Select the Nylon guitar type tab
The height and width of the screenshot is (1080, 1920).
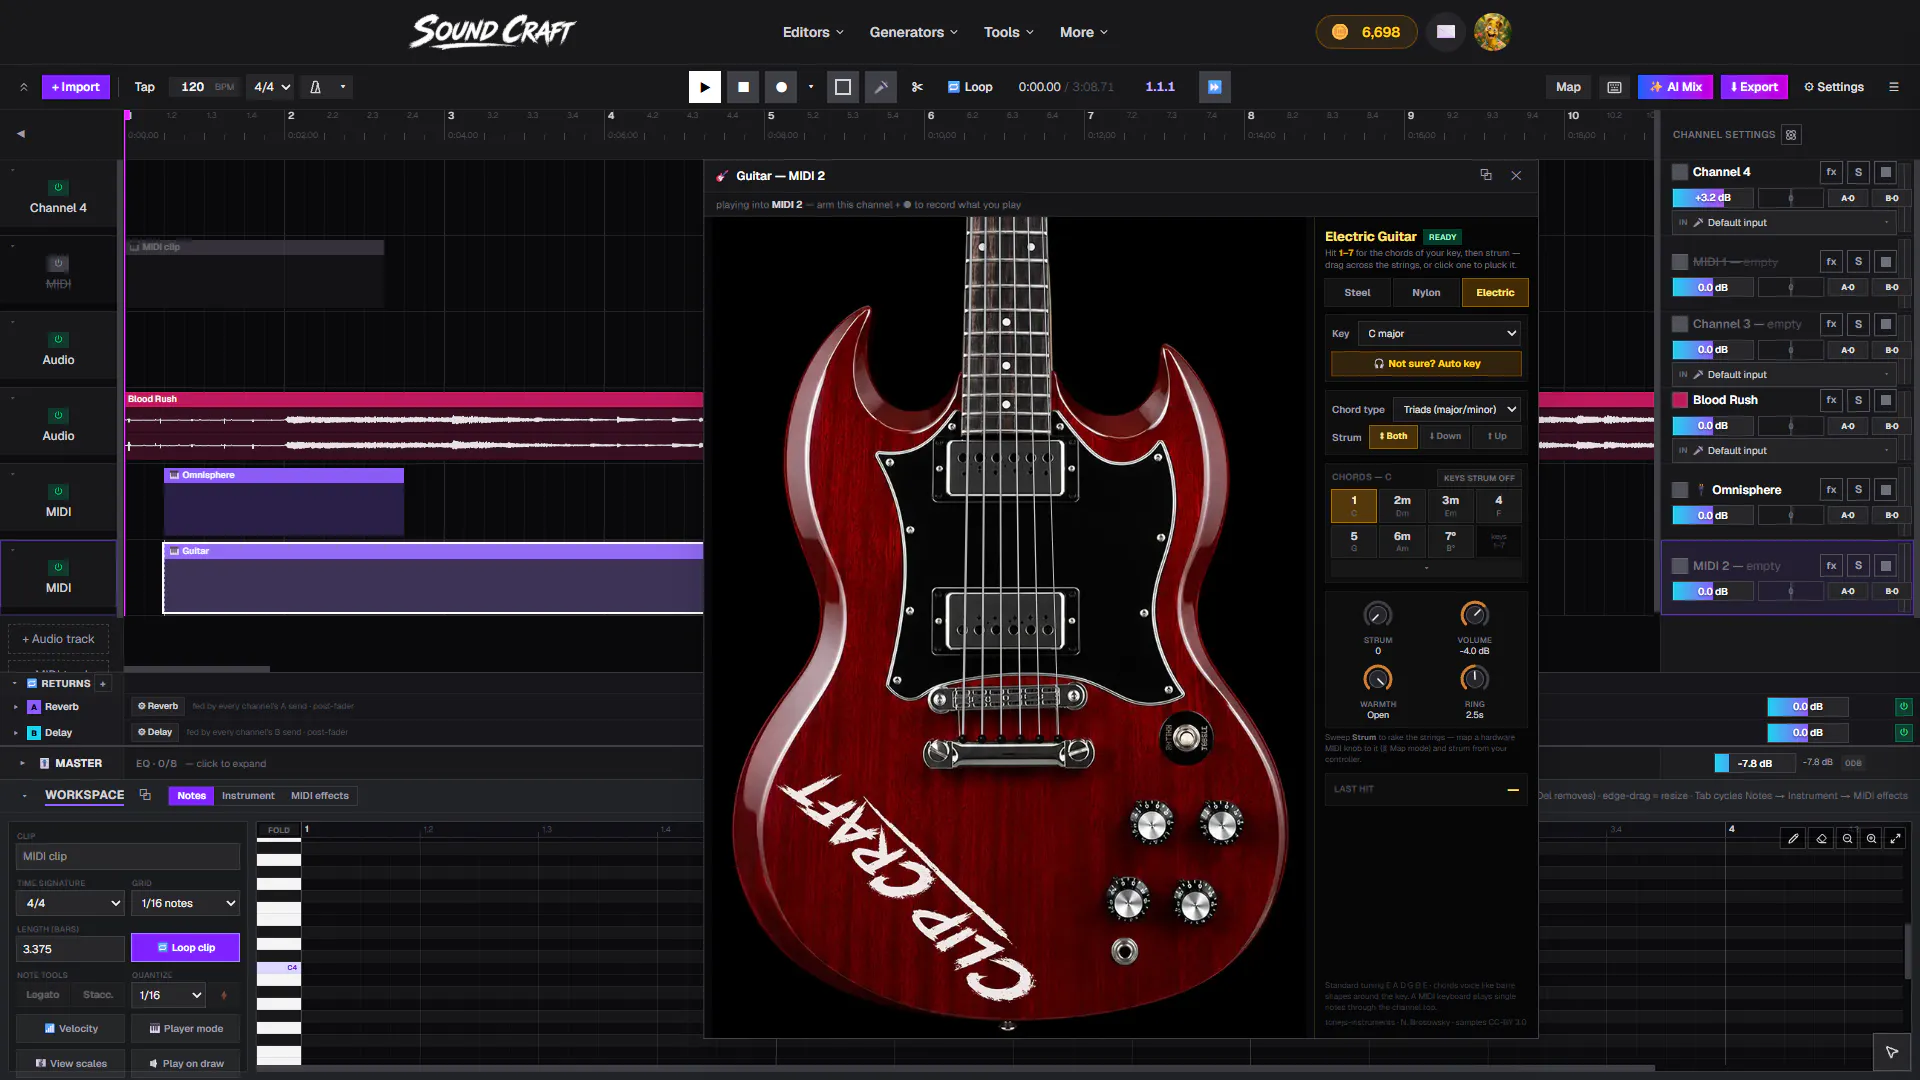pyautogui.click(x=1426, y=292)
